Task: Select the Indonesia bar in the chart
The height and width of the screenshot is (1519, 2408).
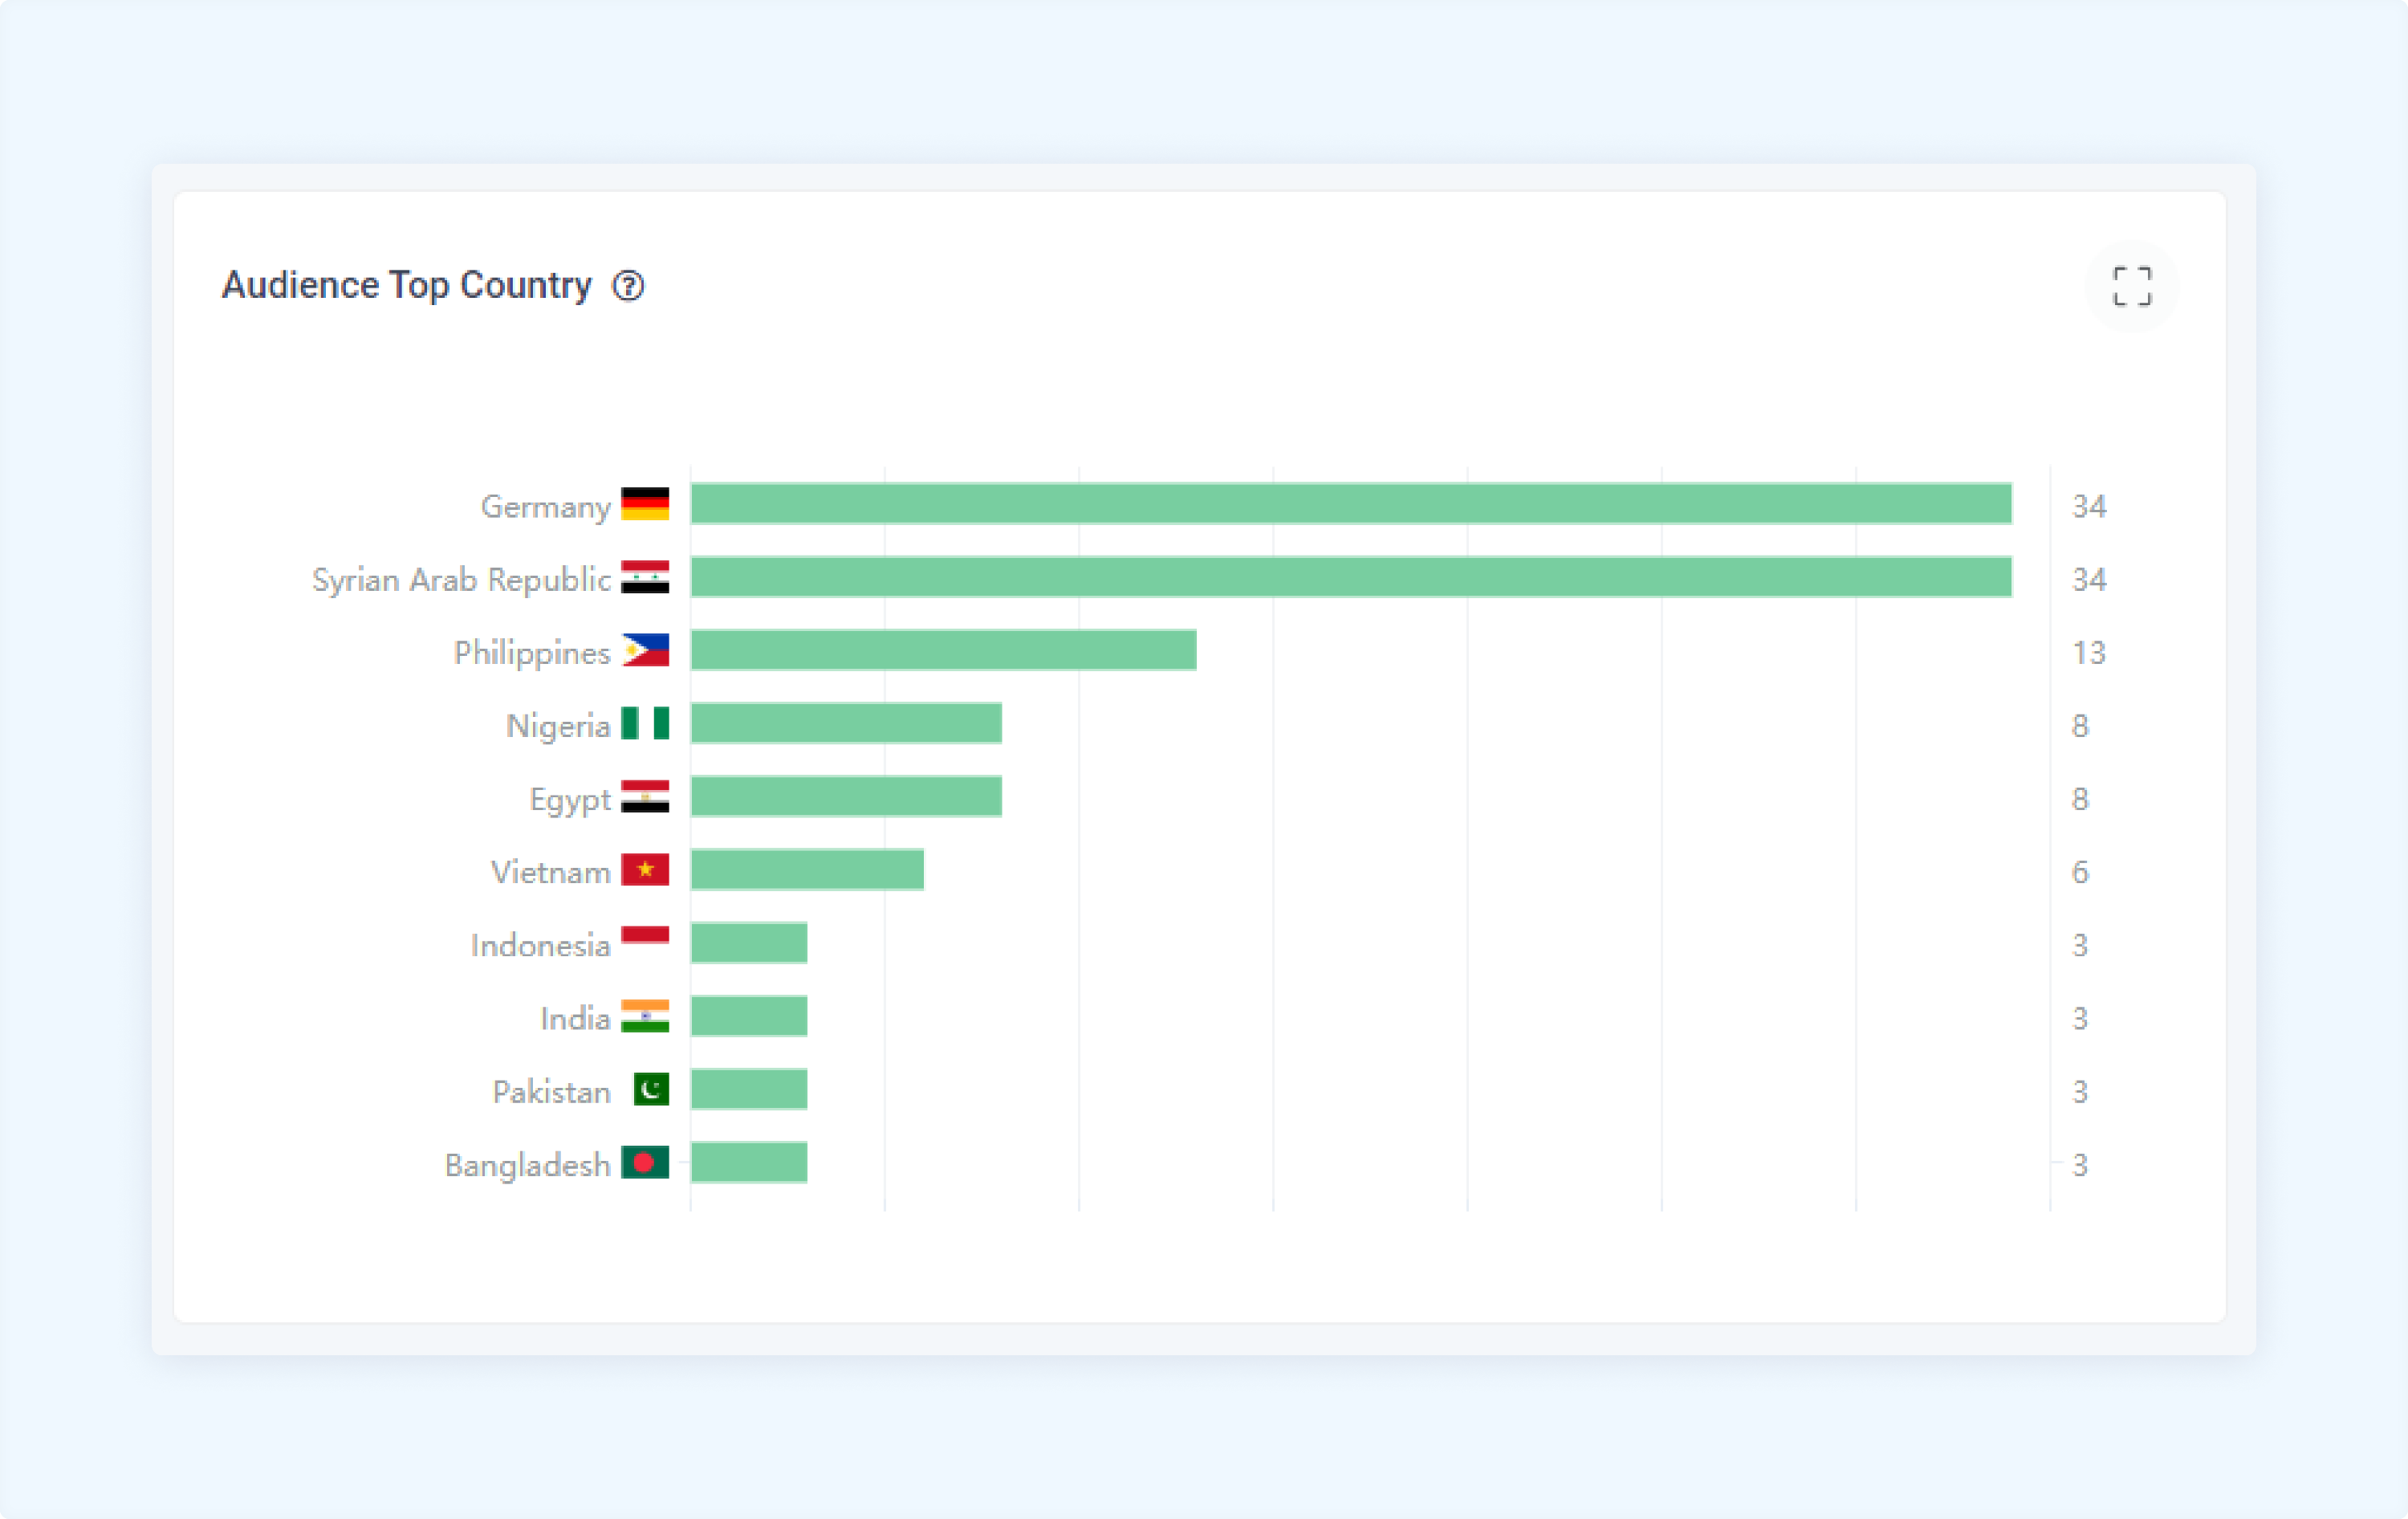Action: [x=749, y=942]
